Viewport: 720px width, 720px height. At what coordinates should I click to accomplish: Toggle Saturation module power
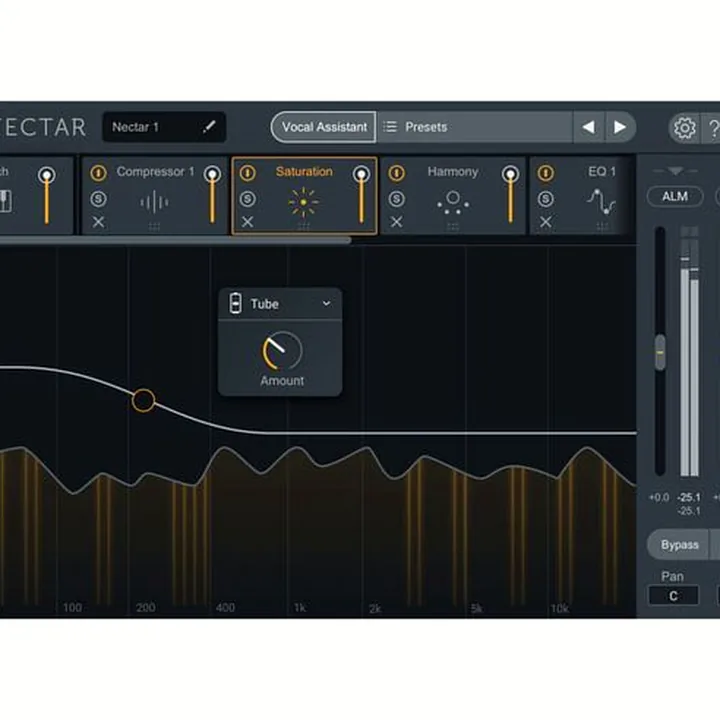248,173
